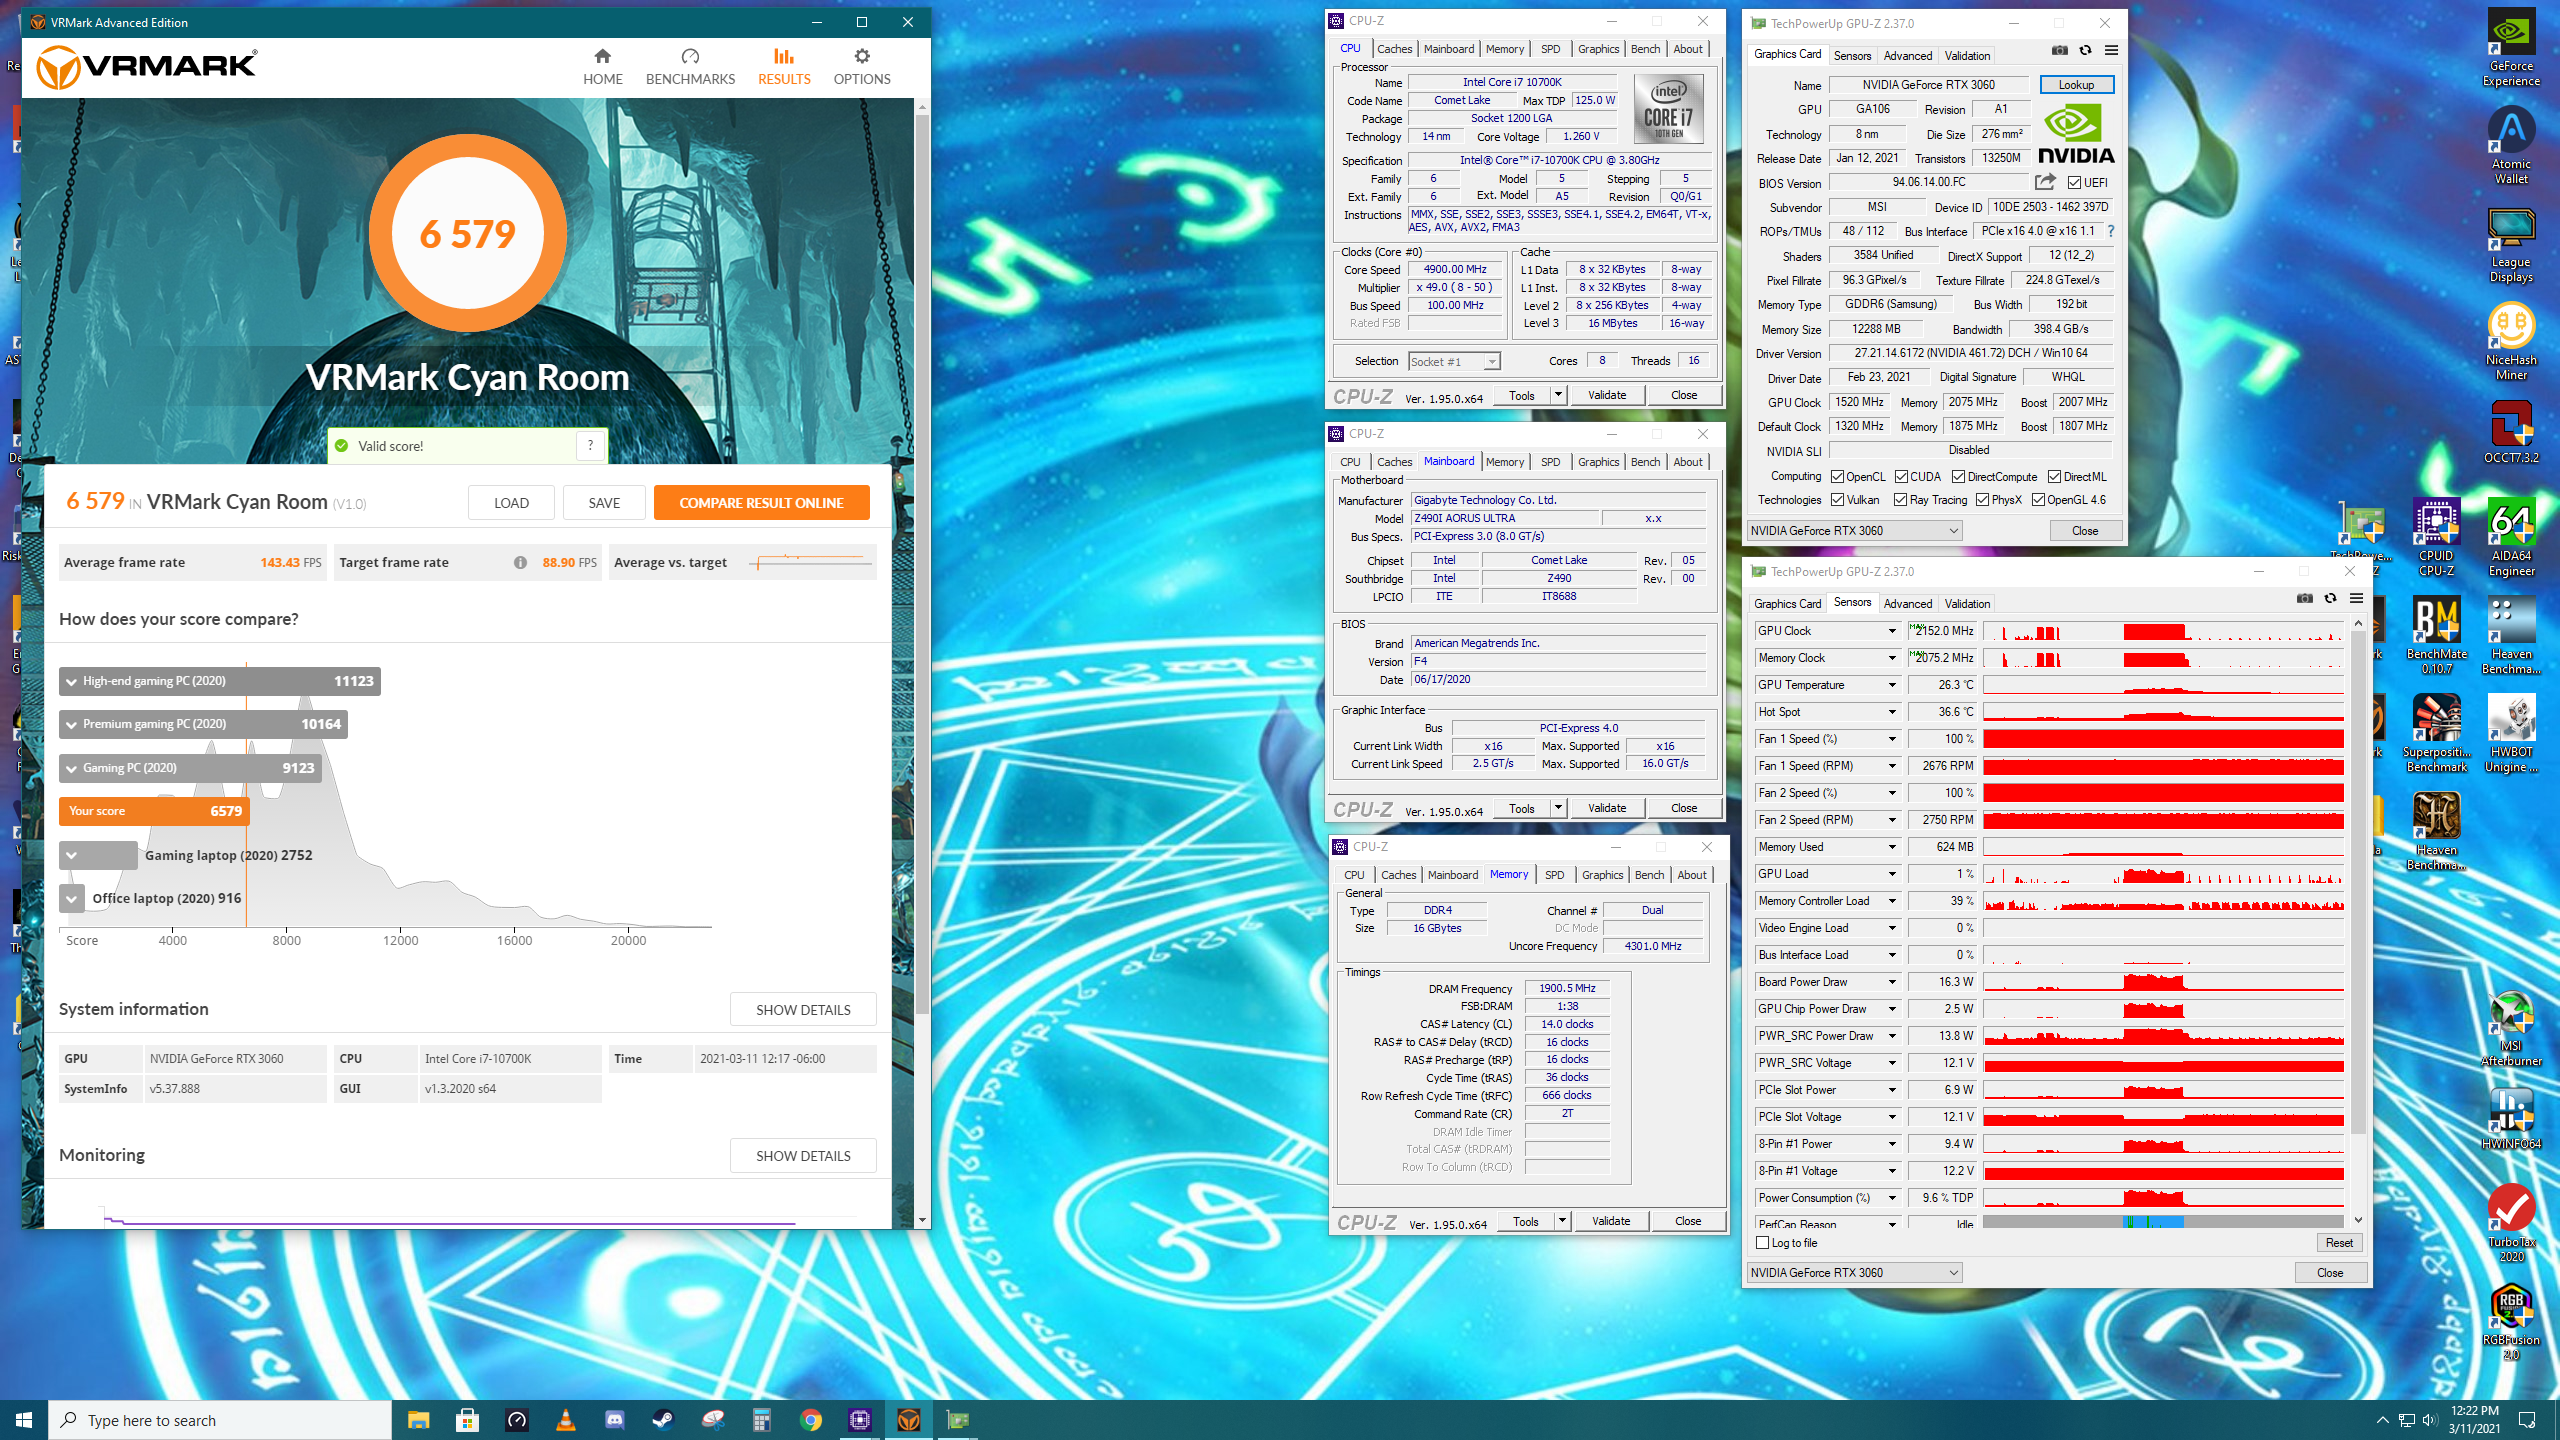Viewport: 2560px width, 1440px height.
Task: Open the GPU-Z hamburger menu in Graphics Card window
Action: click(2111, 50)
